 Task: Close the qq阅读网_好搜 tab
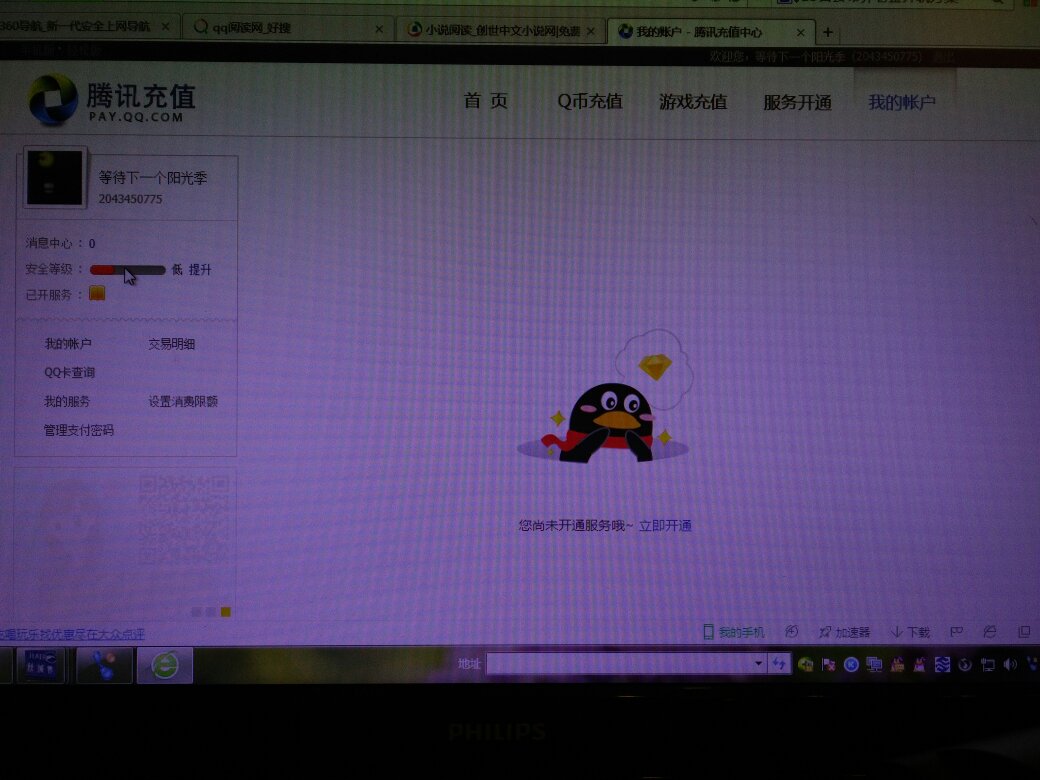click(379, 29)
